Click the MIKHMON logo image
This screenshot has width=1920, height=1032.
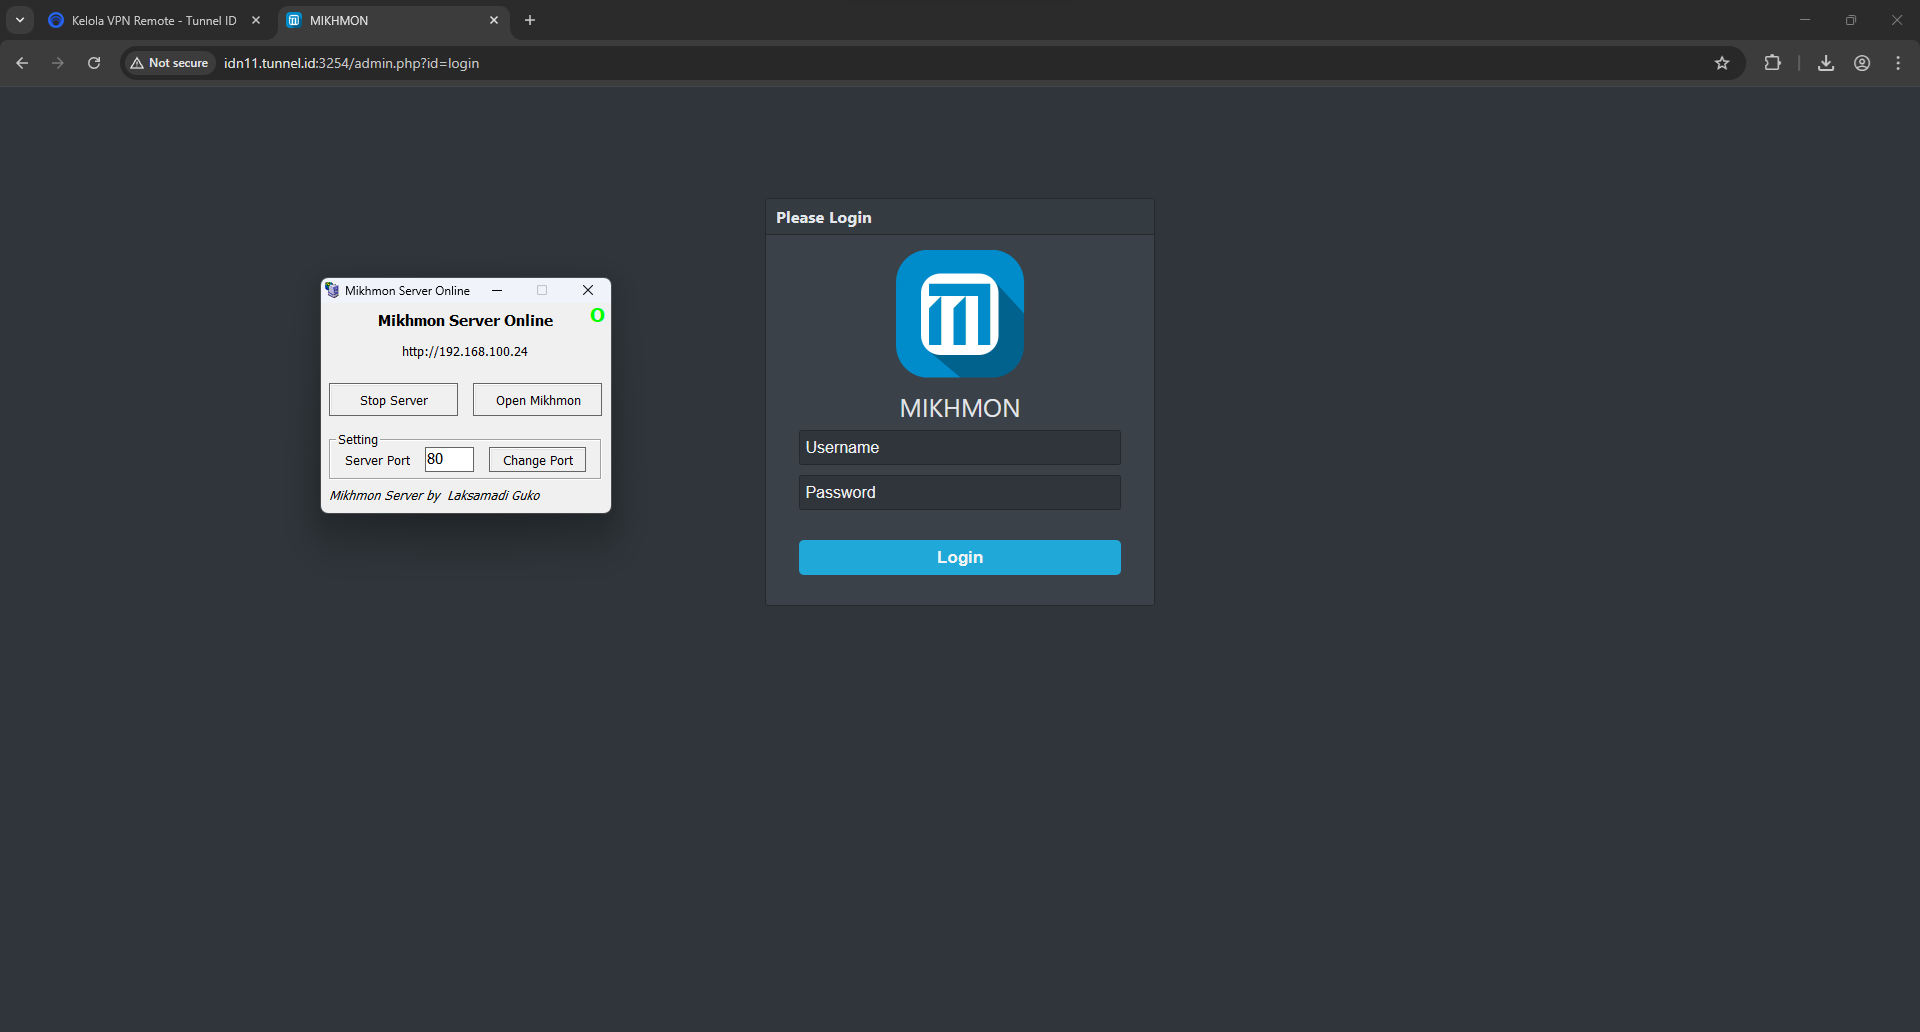click(959, 314)
